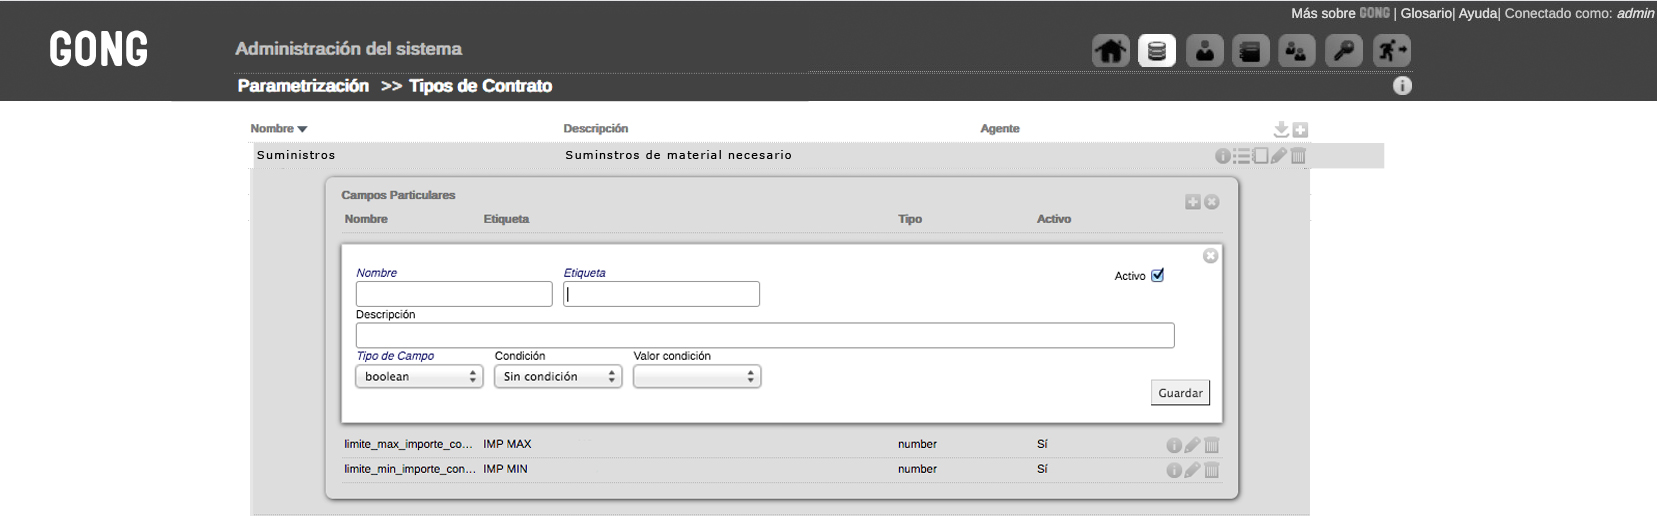Edit the Suministros row with pencil icon
This screenshot has width=1657, height=516.
[1278, 156]
